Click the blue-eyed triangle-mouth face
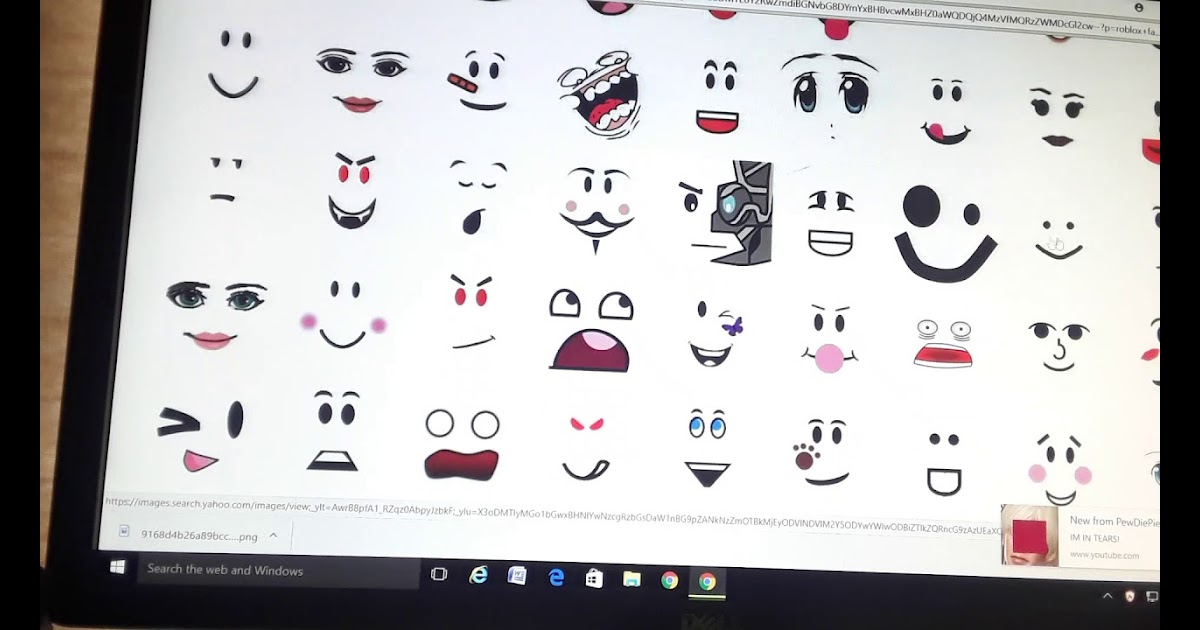This screenshot has height=630, width=1200. [707, 447]
